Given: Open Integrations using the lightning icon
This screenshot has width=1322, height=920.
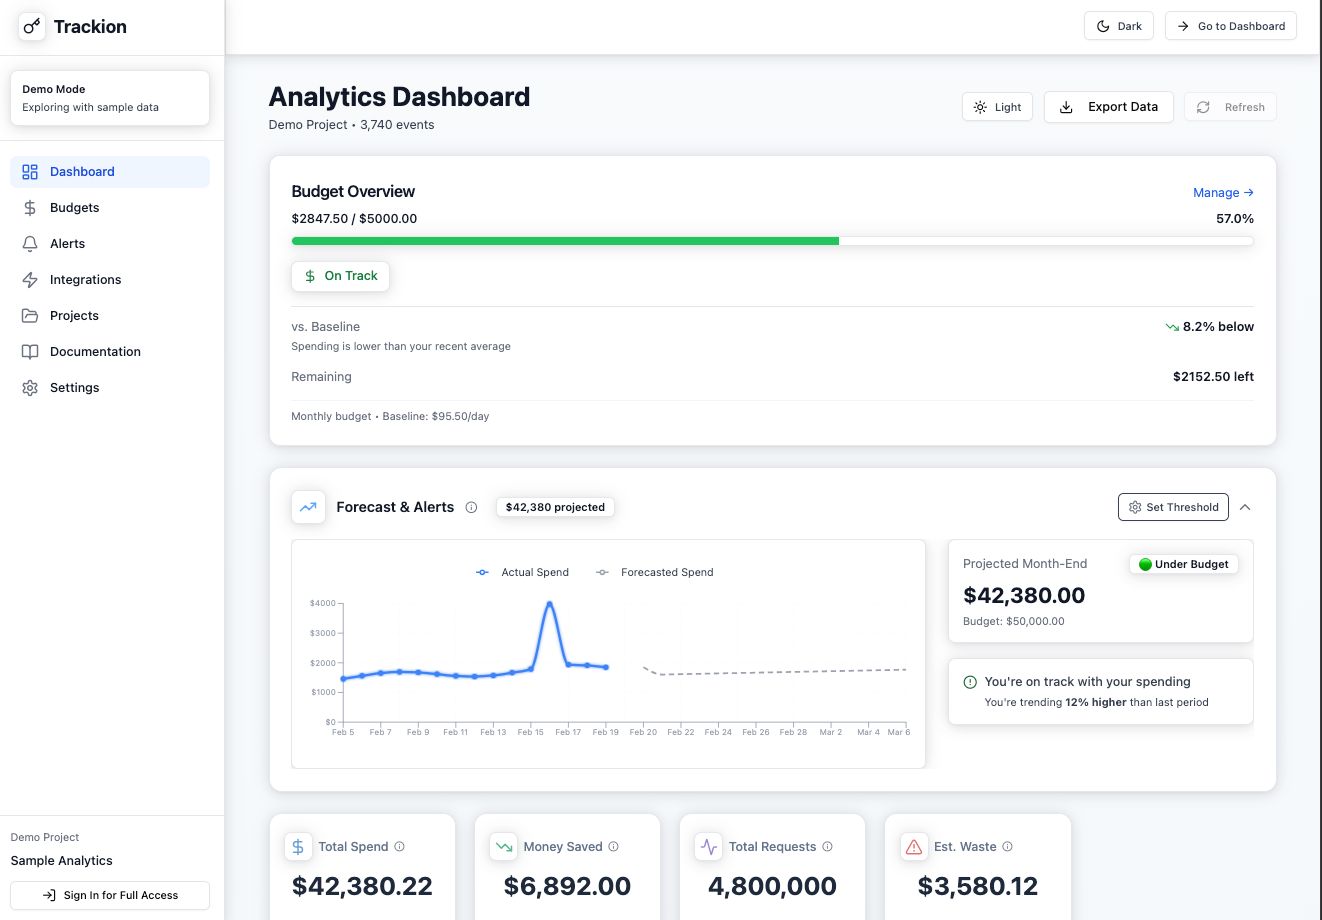Looking at the screenshot, I should [x=30, y=279].
